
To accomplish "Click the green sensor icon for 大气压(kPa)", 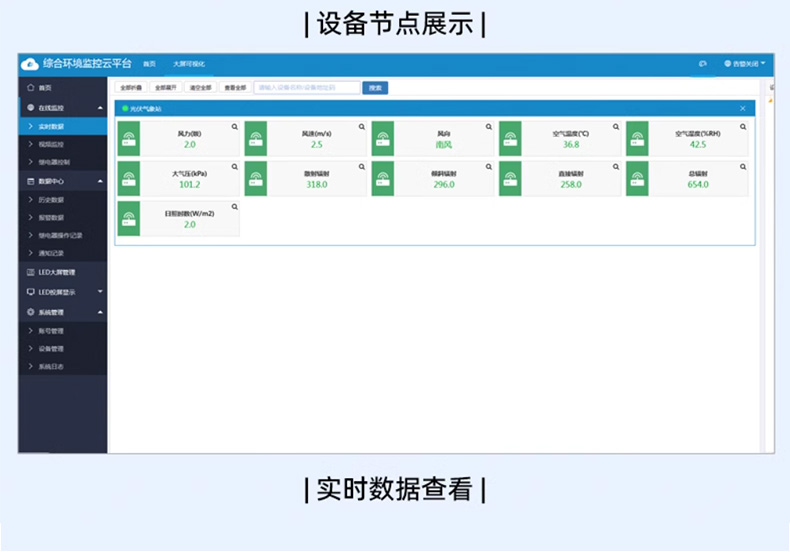I will [129, 179].
